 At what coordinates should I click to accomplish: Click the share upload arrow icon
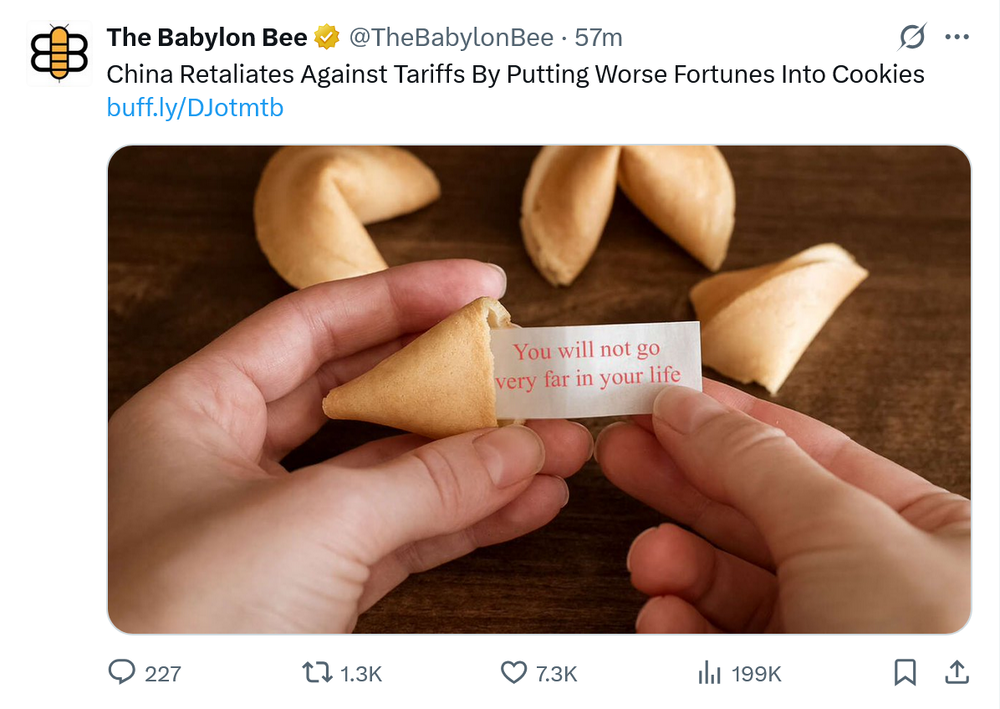pos(956,673)
